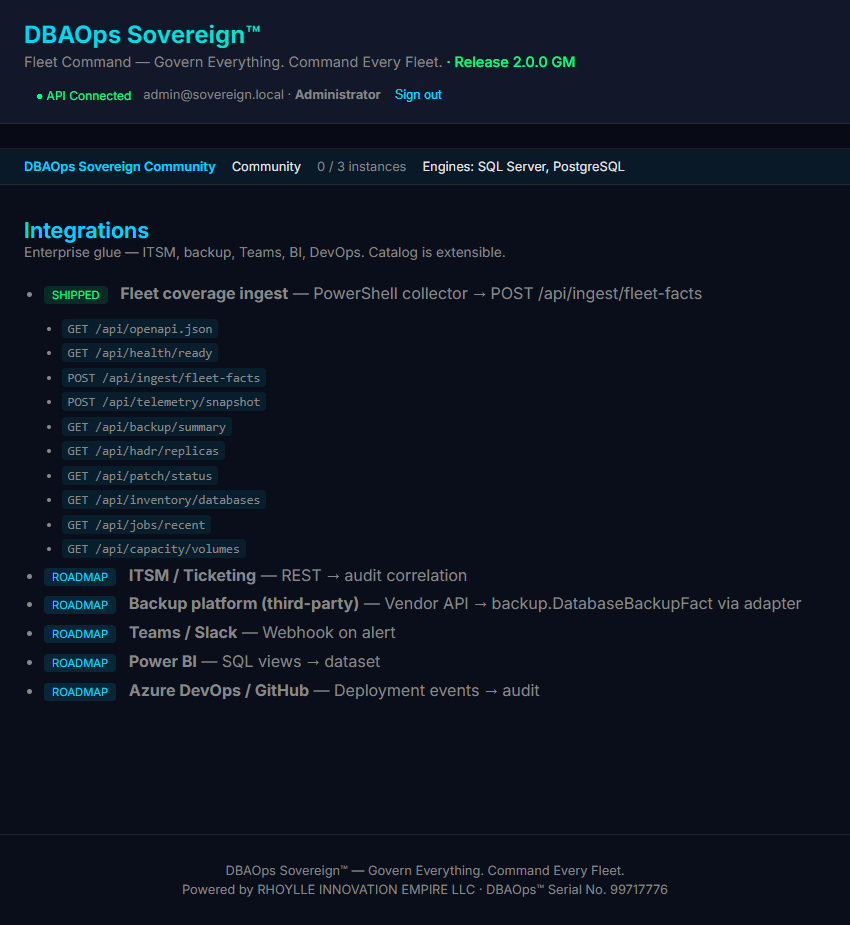Click GET /api/backup/summary endpoint

(147, 427)
